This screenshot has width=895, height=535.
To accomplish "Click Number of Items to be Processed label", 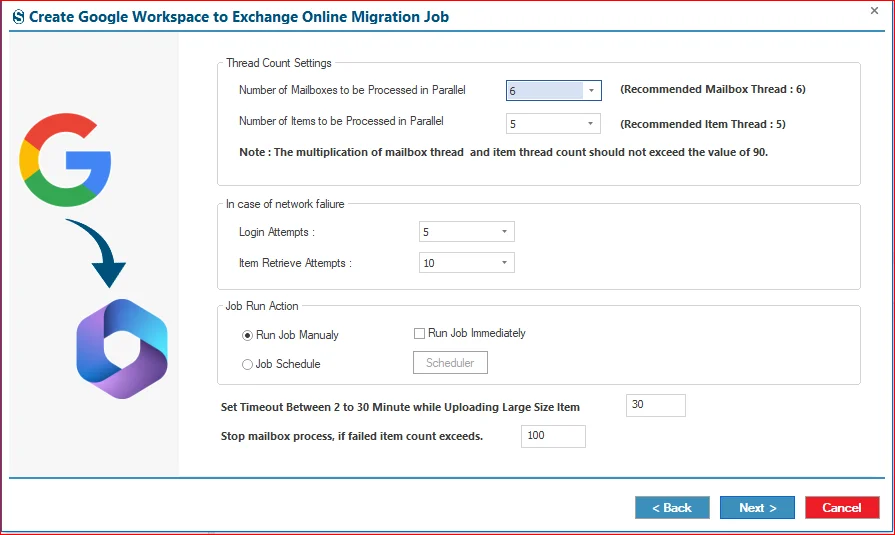I will 341,121.
